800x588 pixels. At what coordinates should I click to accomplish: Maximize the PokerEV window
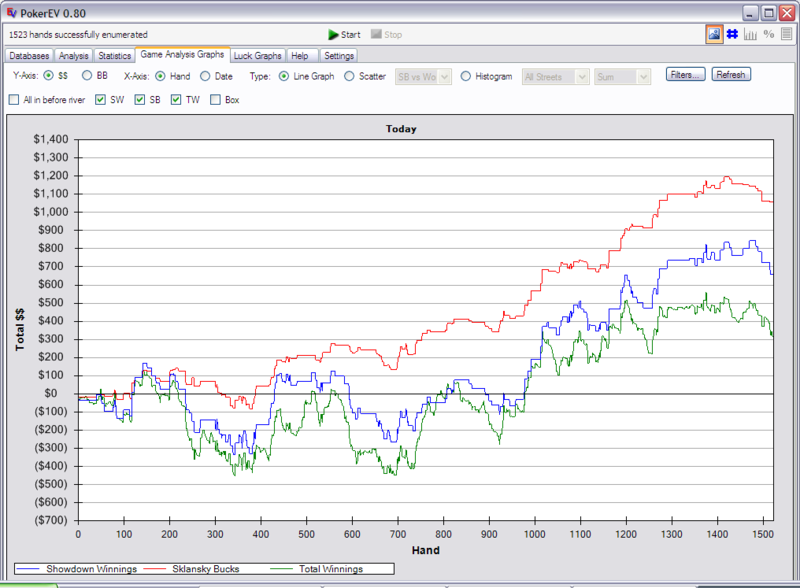click(x=768, y=13)
